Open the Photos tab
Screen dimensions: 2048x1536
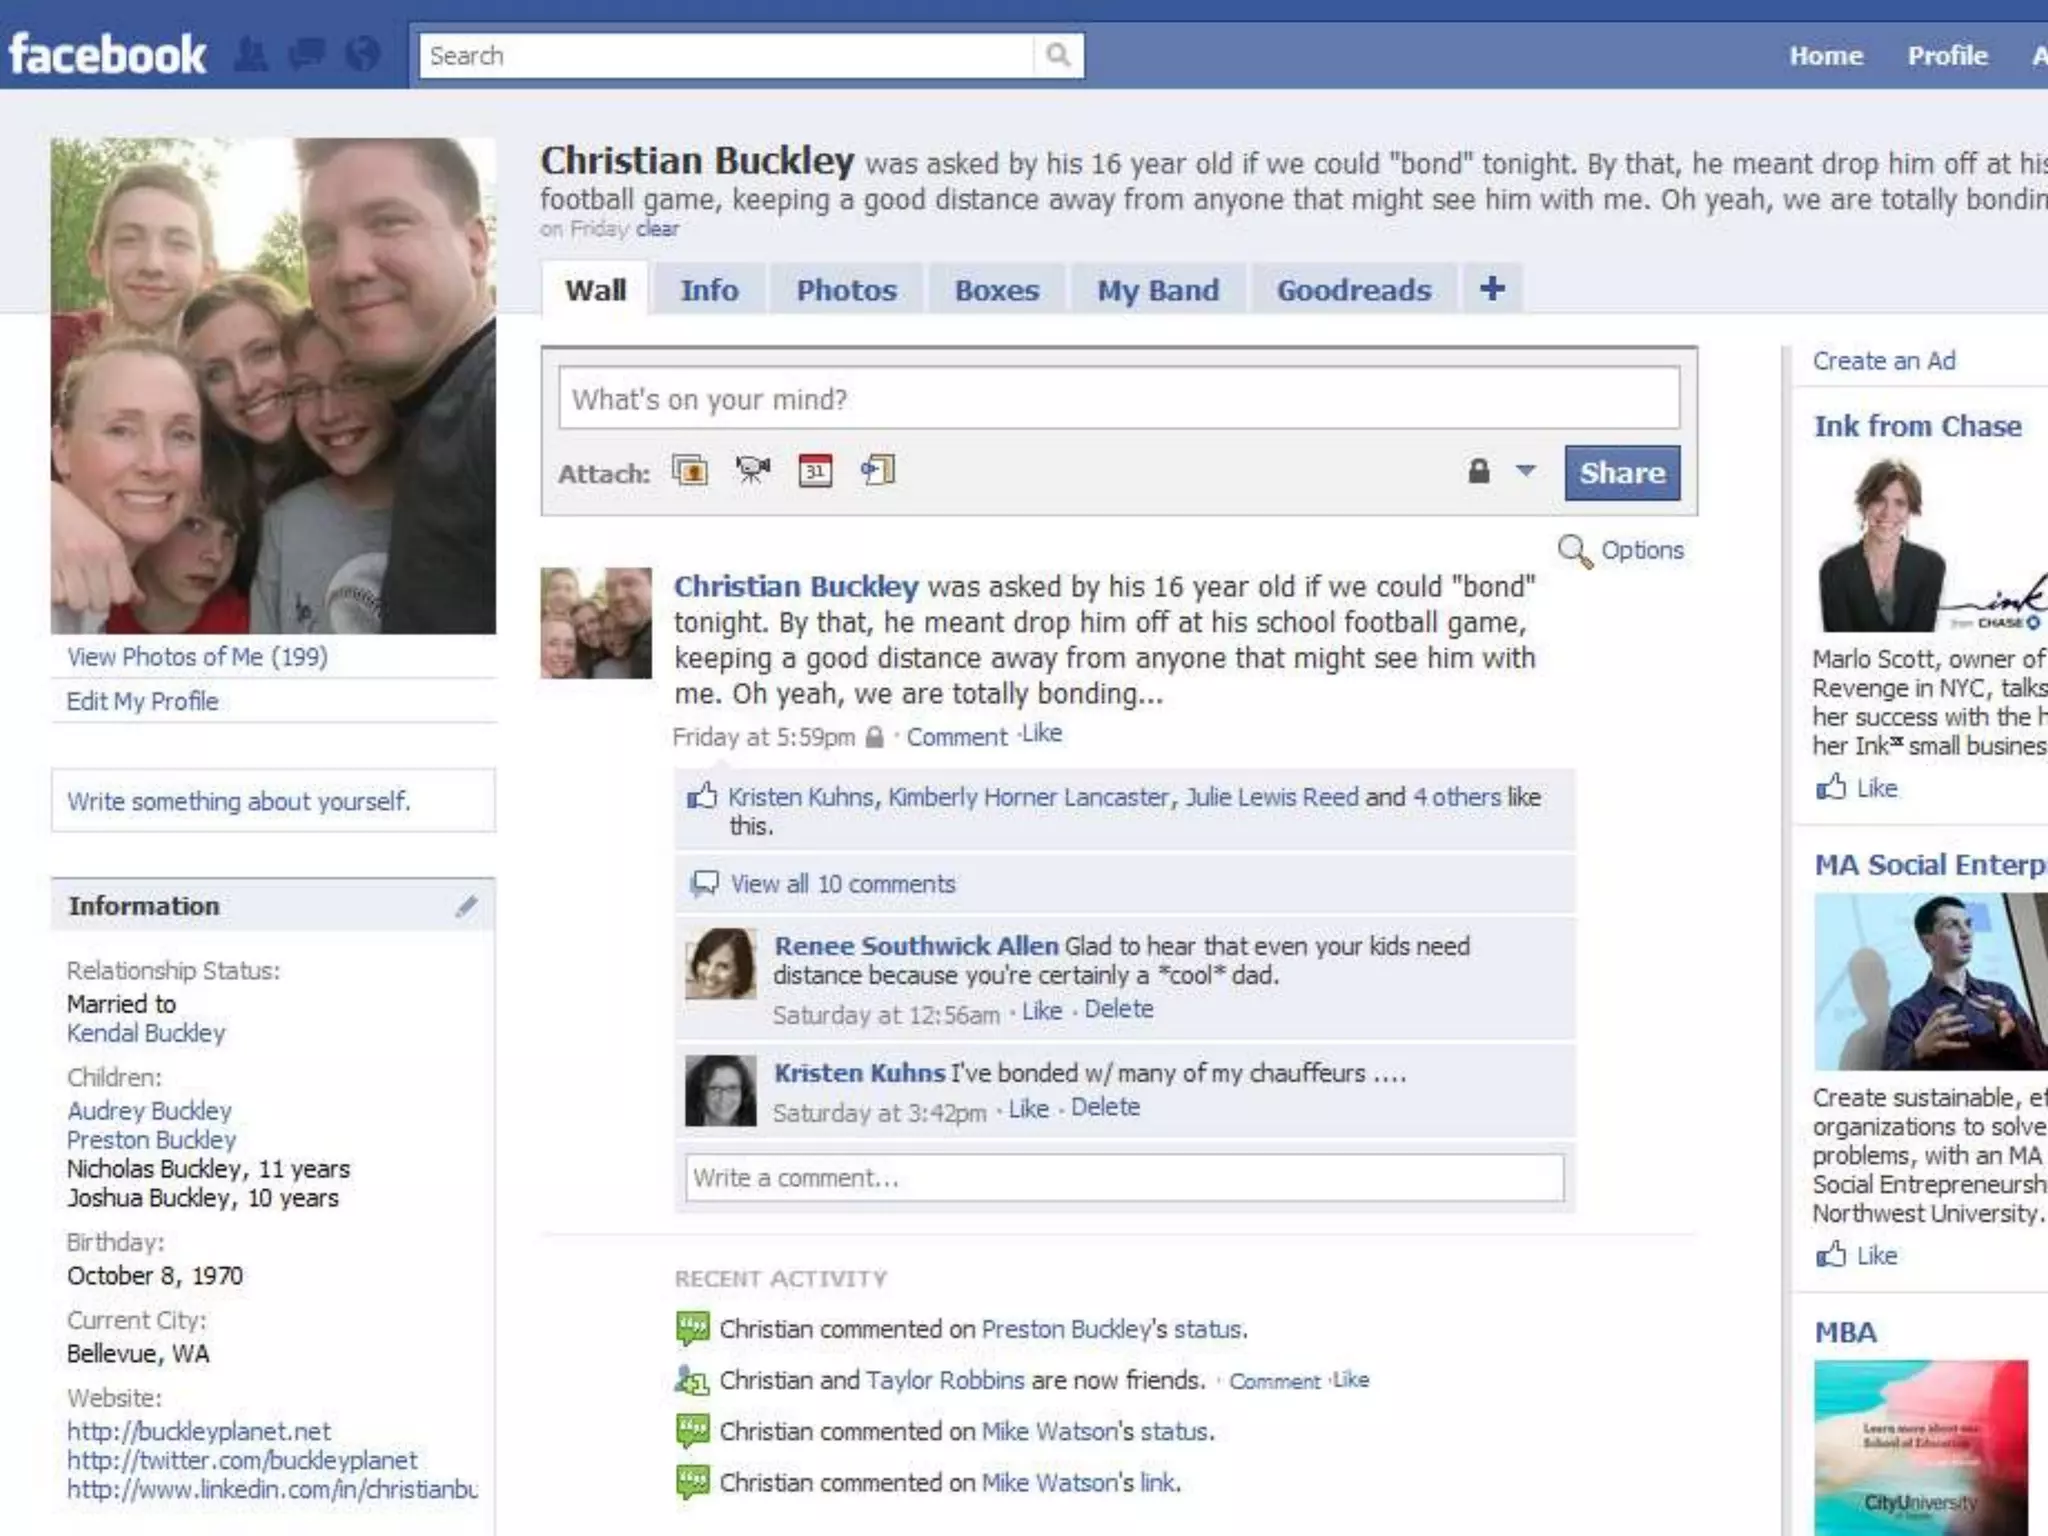pos(846,290)
